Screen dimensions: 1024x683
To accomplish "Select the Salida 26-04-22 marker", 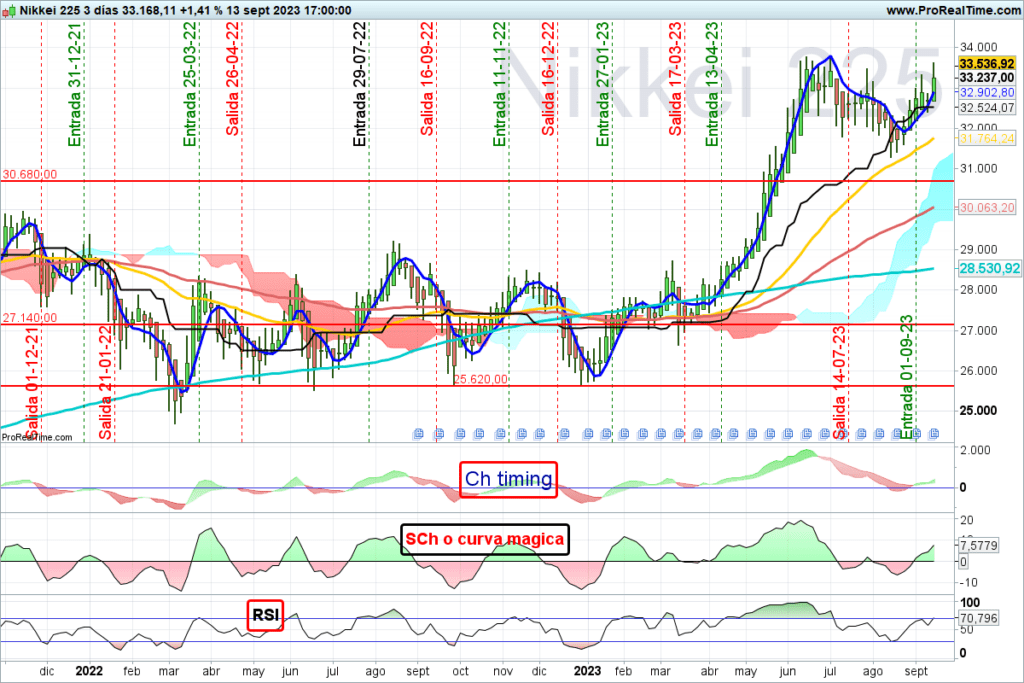I will click(232, 79).
